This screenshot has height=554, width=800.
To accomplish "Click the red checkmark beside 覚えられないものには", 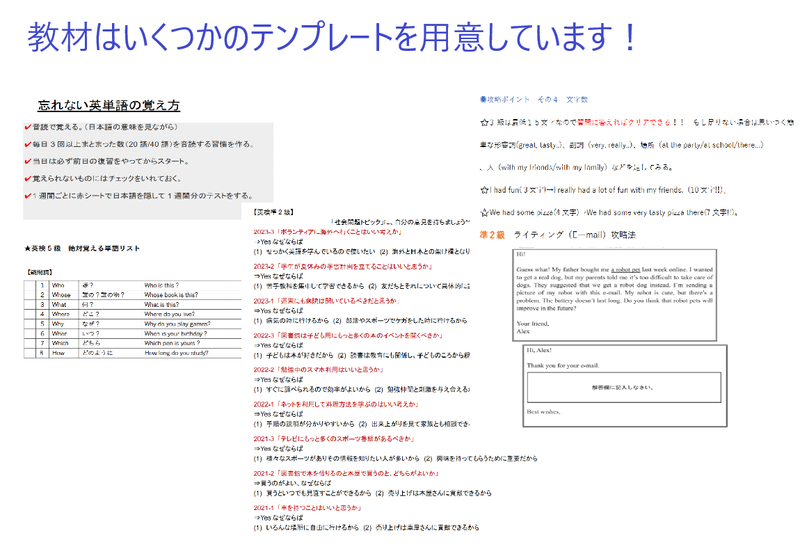I will (27, 178).
